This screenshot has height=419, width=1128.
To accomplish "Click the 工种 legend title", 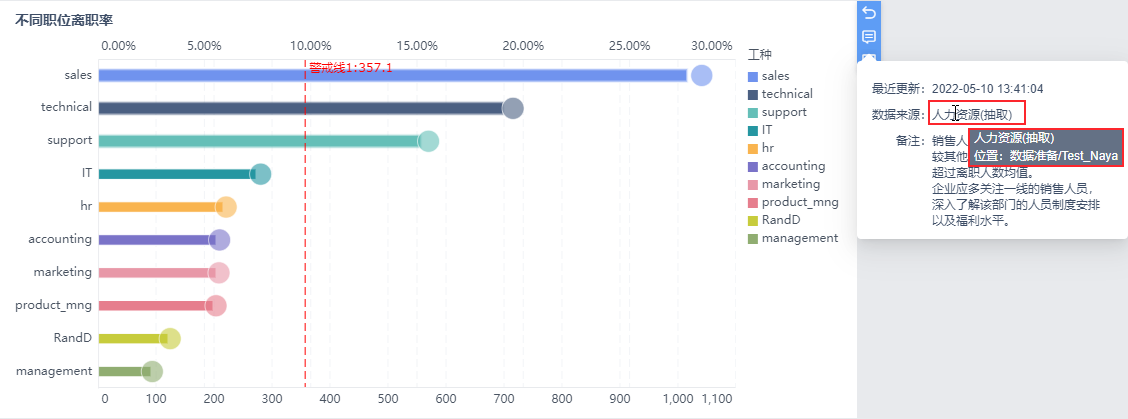I will tap(760, 54).
